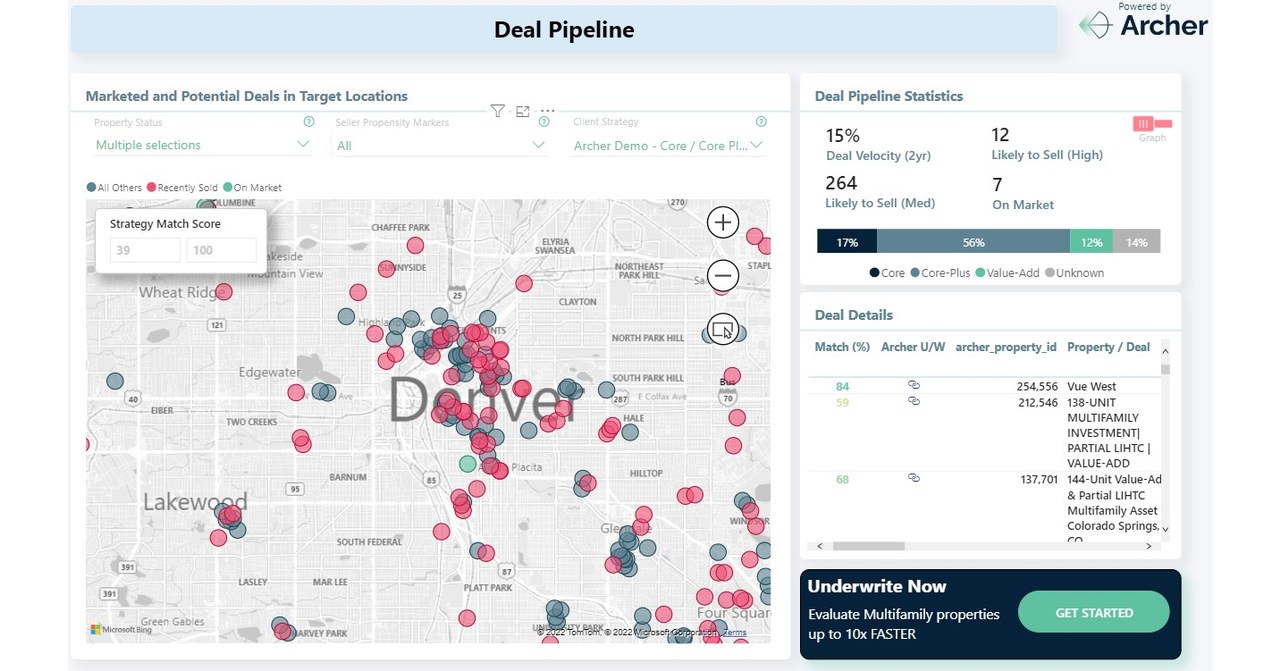Open the link icon beside Vue West
Screen dimensions: 1281x671
(x=913, y=385)
